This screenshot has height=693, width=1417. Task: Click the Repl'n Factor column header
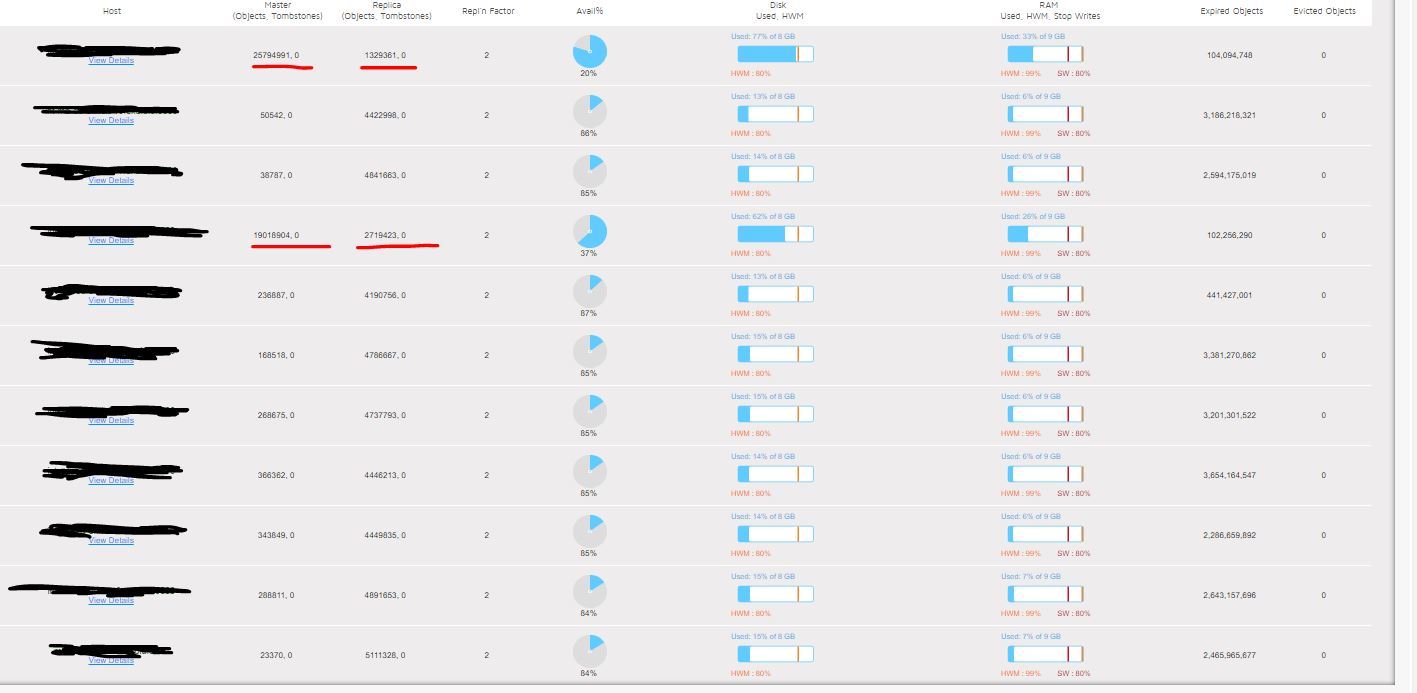488,11
